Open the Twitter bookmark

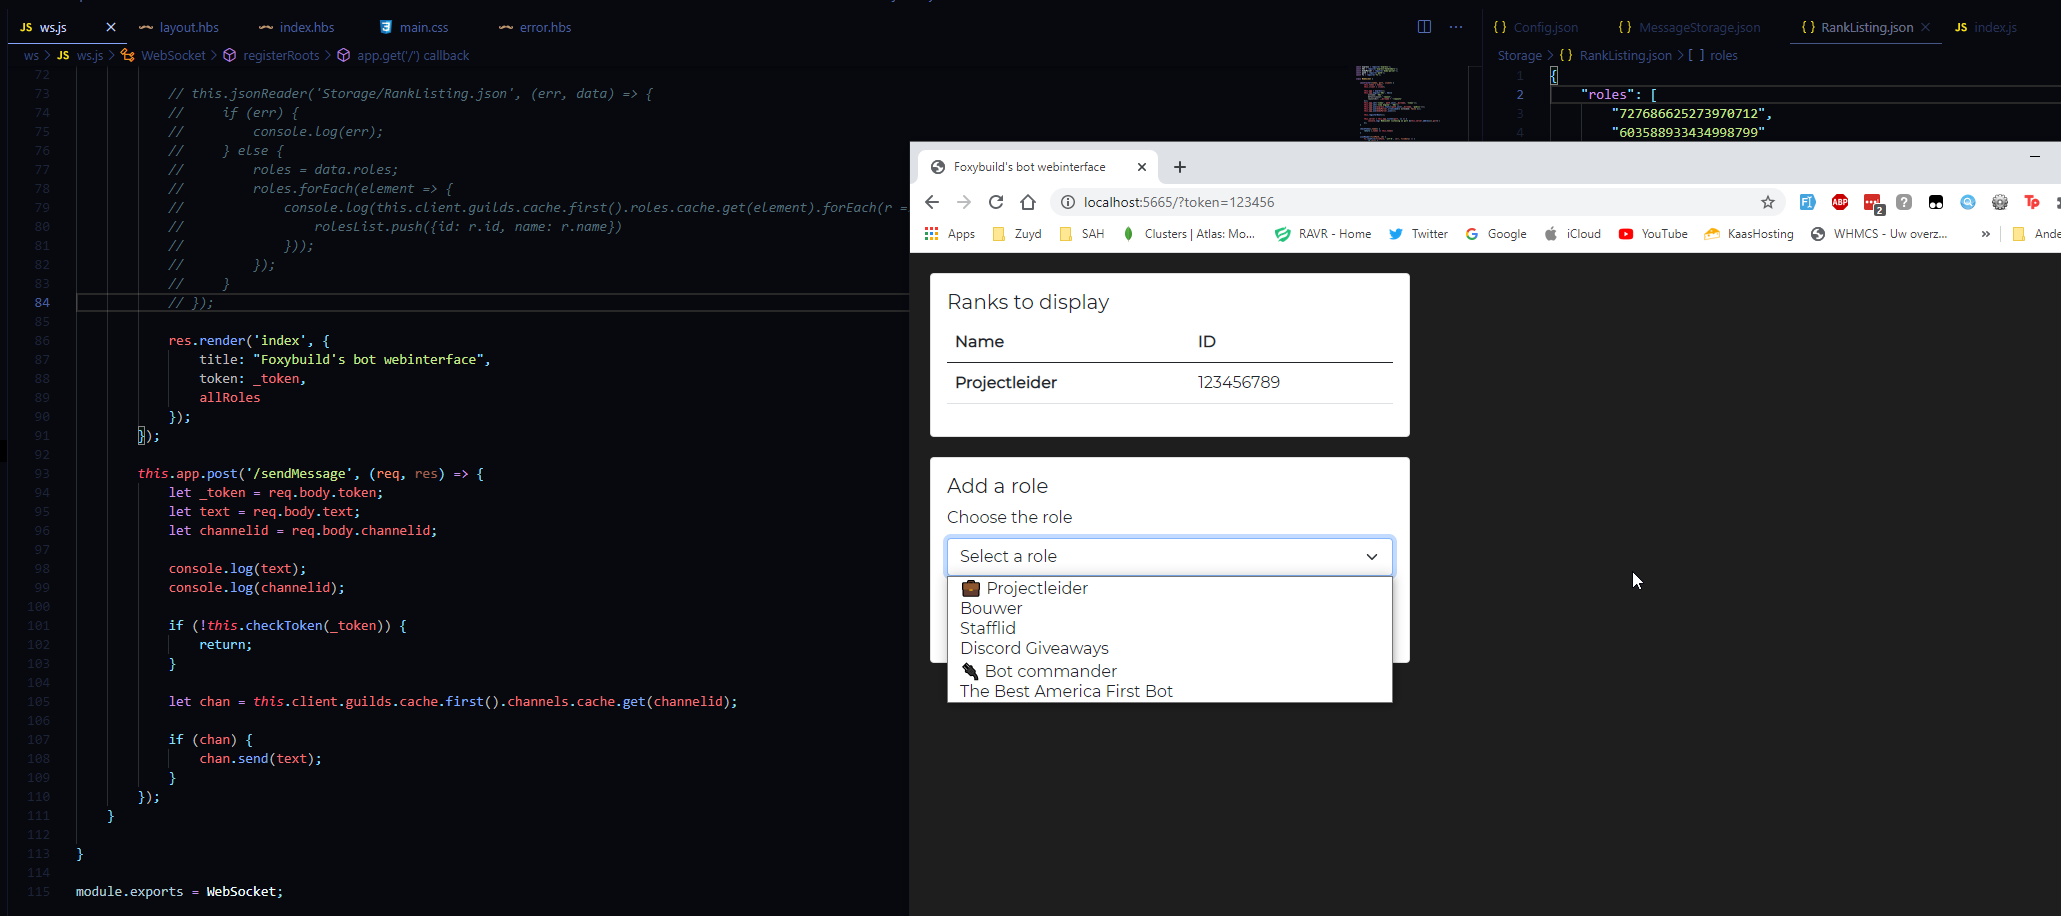(1418, 234)
